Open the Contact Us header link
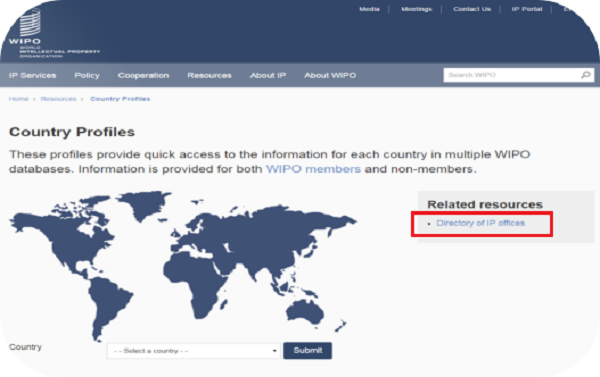 coord(472,9)
